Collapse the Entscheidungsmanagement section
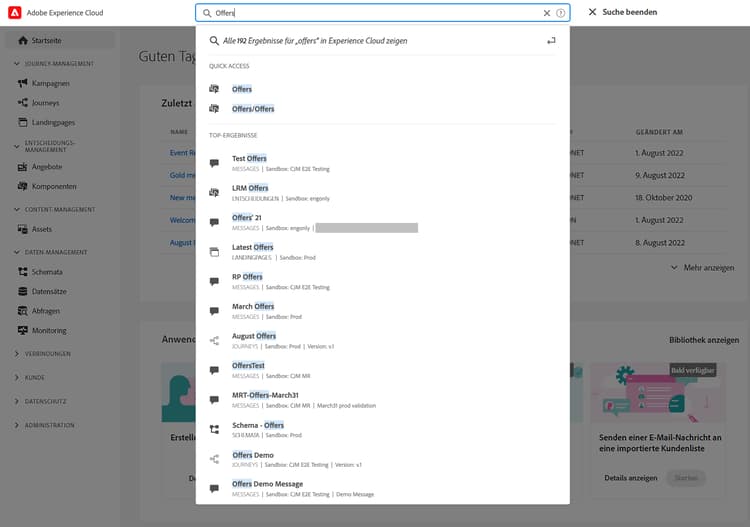The height and width of the screenshot is (527, 750). 17,146
